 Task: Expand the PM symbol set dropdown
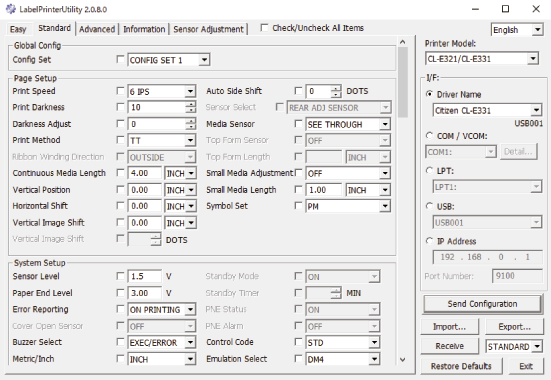pyautogui.click(x=348, y=206)
